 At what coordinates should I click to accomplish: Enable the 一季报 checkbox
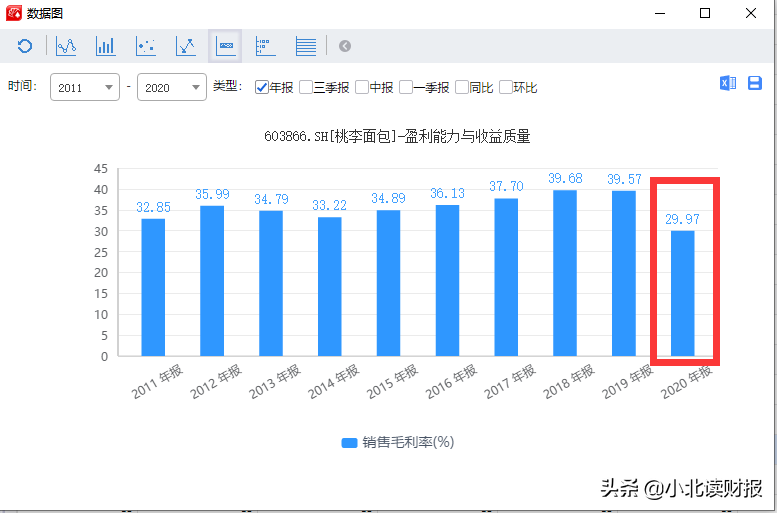click(x=406, y=88)
